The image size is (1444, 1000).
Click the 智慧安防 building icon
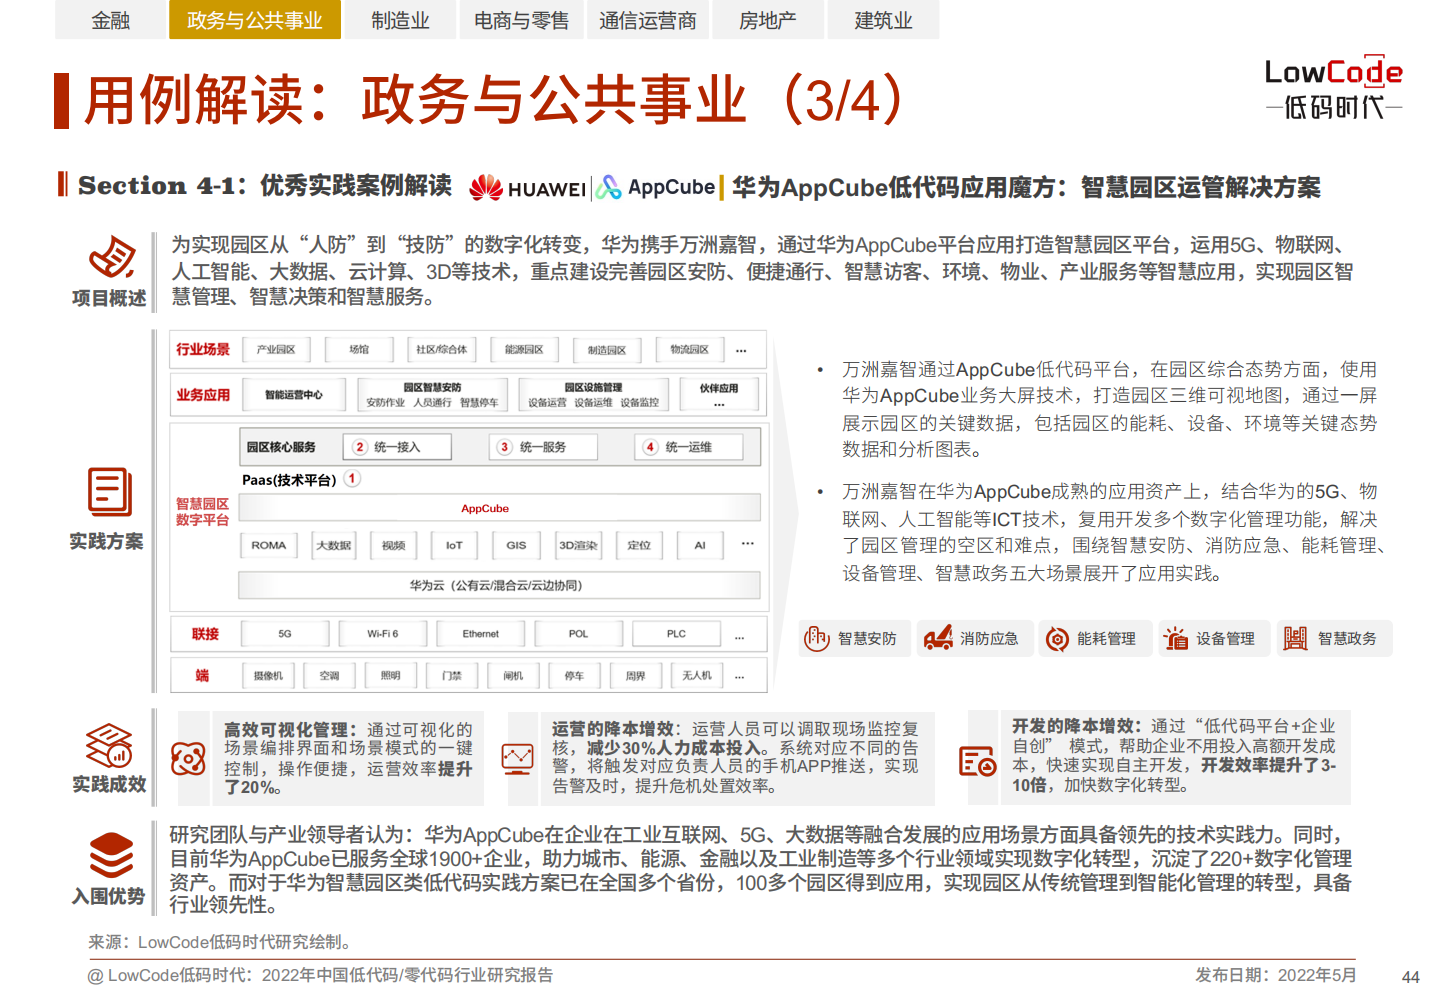817,638
